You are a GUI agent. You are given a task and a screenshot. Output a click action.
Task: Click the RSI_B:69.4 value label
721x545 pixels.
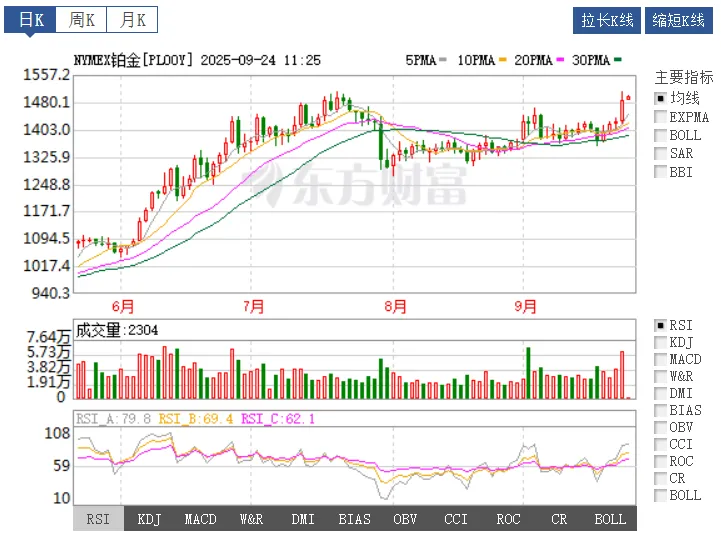(x=196, y=419)
